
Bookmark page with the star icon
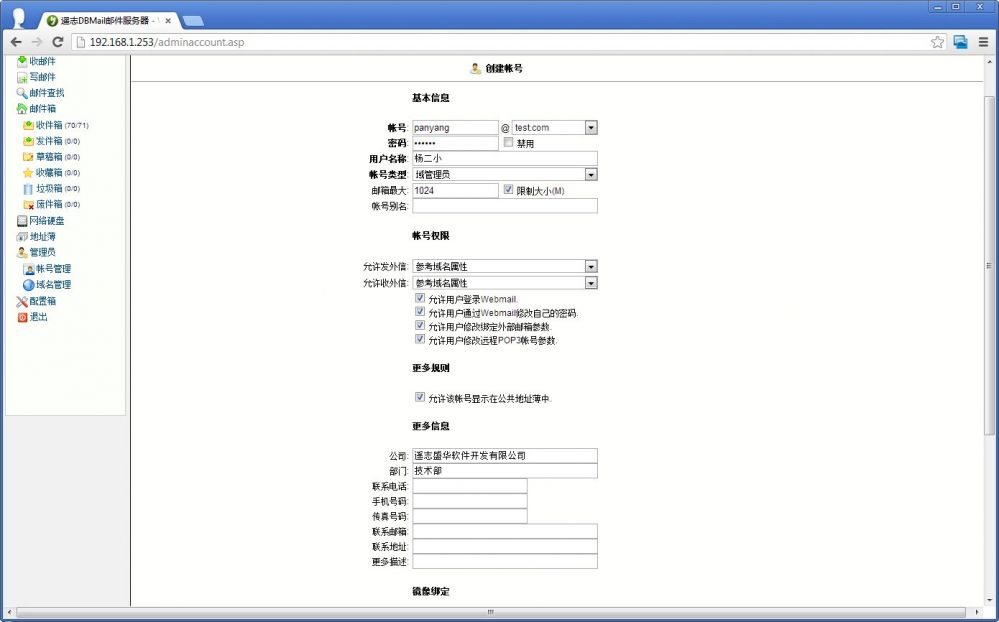pyautogui.click(x=937, y=42)
